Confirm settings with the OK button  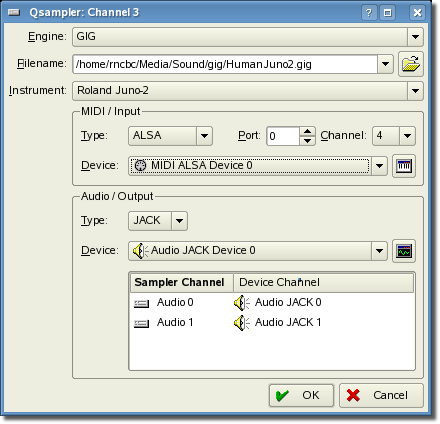point(301,395)
